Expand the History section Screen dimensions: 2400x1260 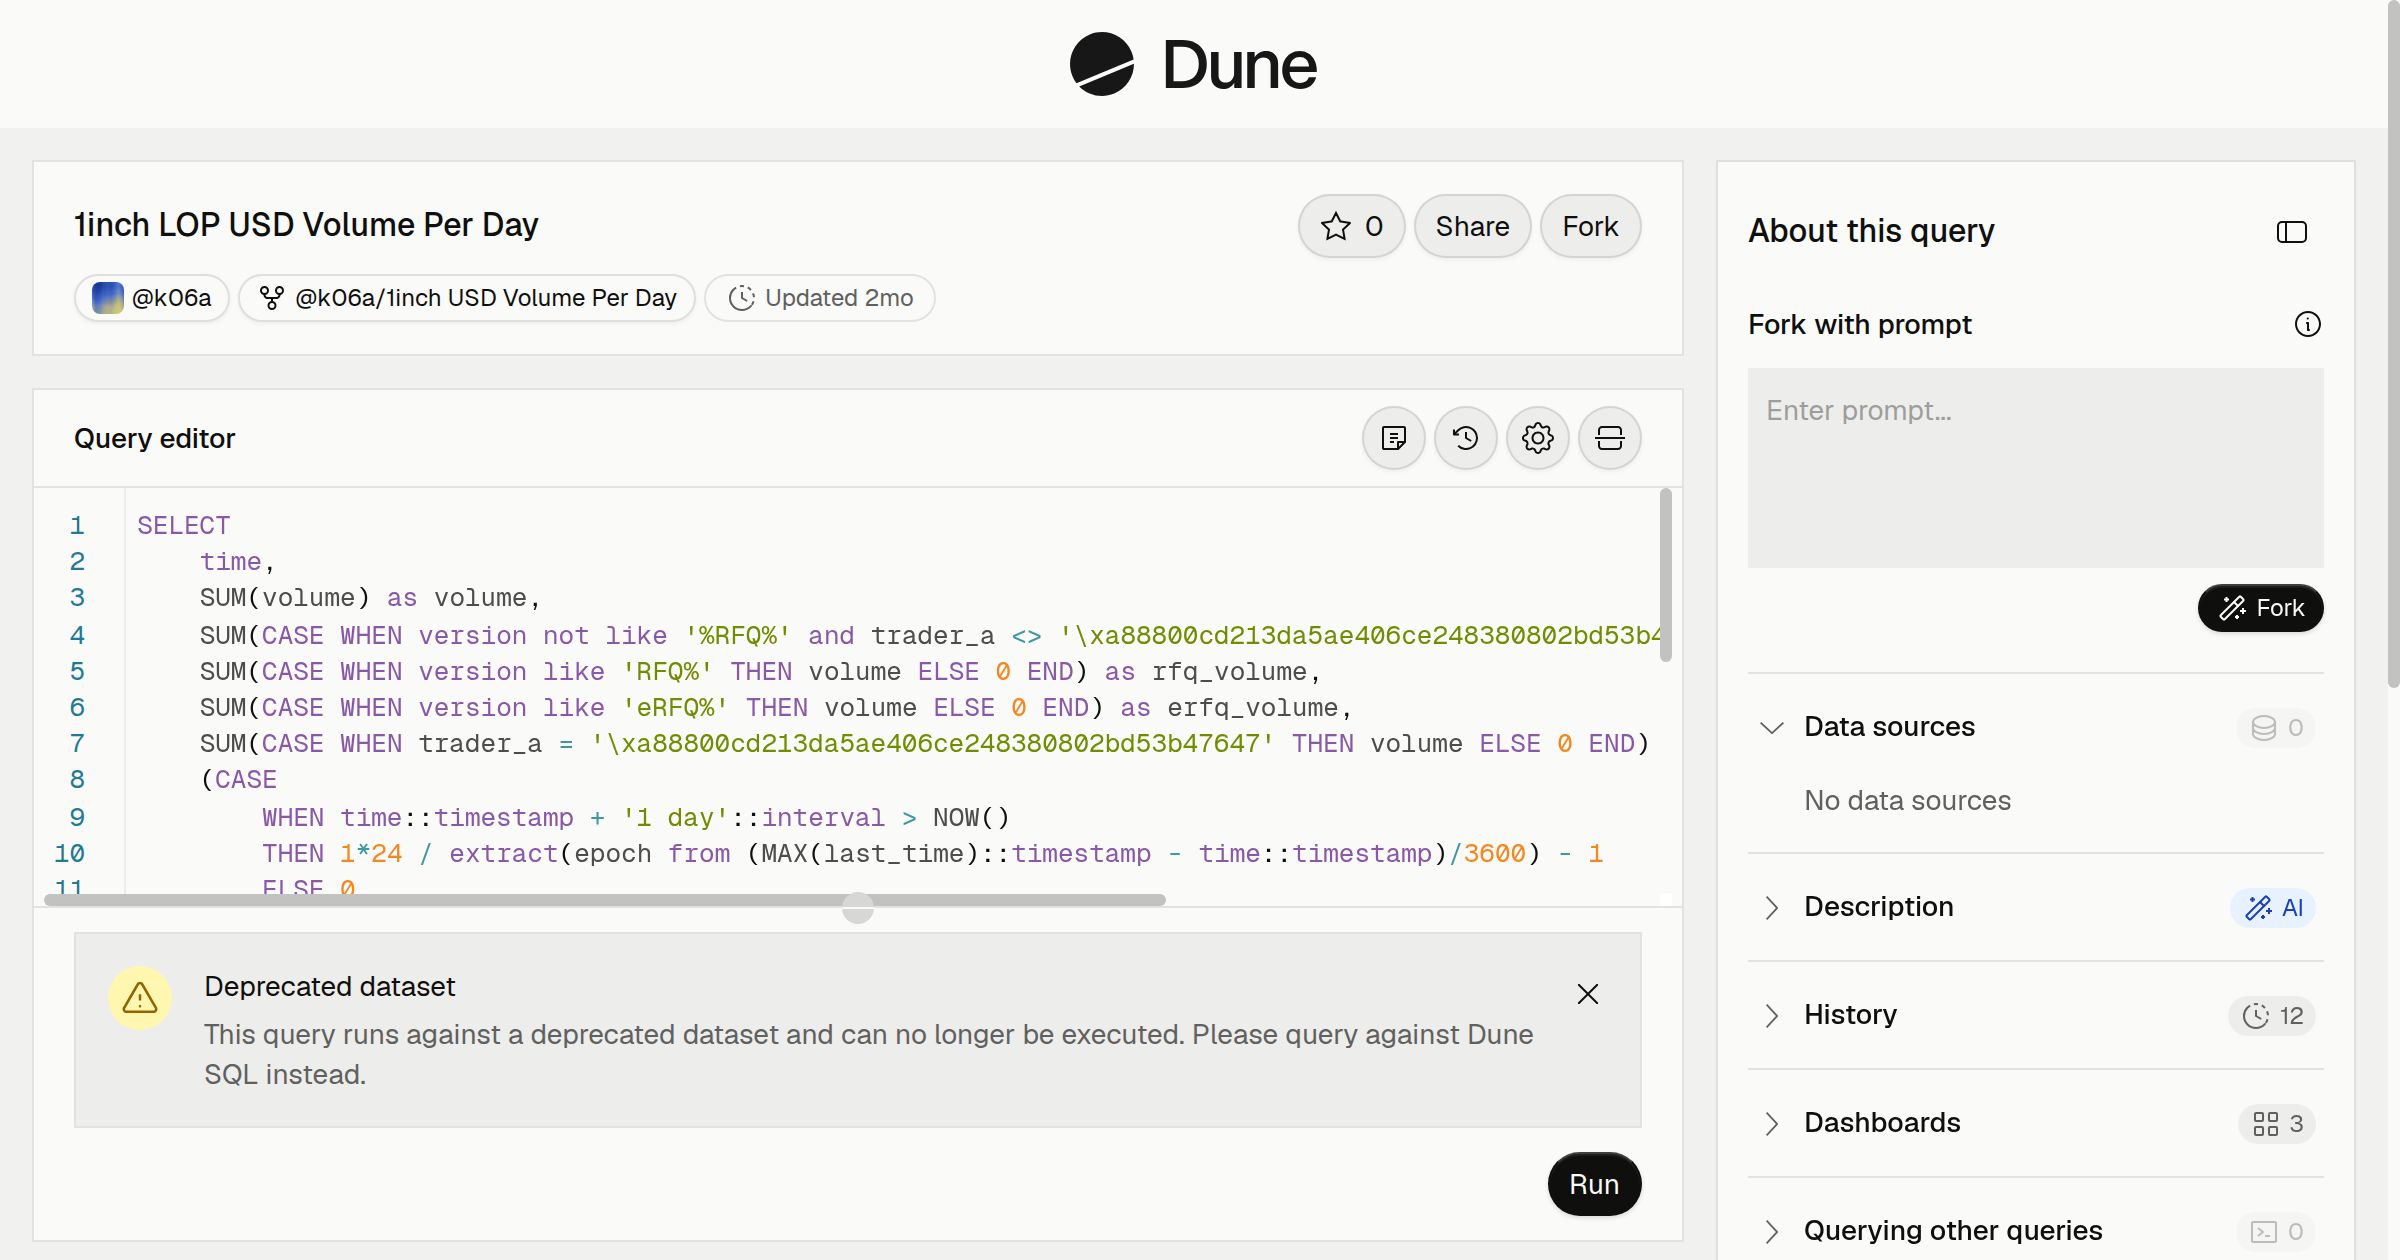tap(1771, 1015)
